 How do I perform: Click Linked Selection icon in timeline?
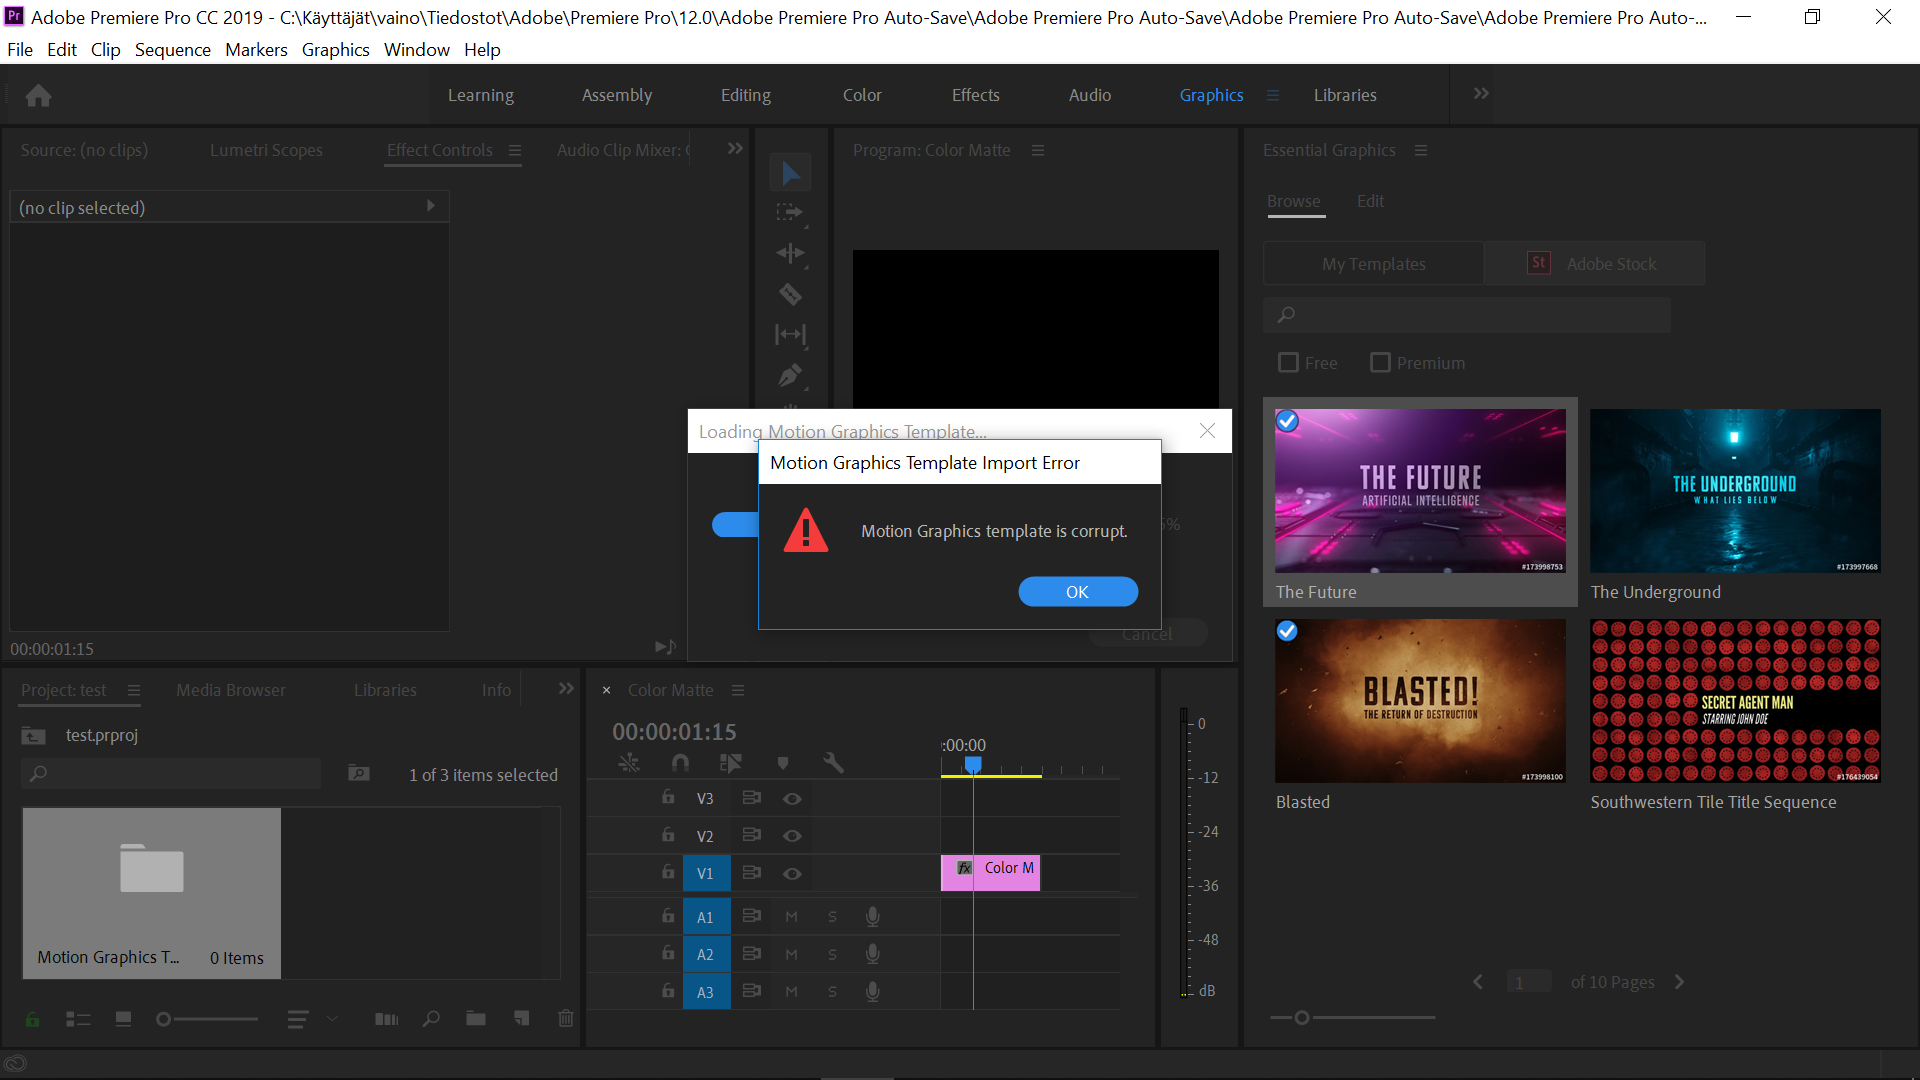tap(731, 763)
